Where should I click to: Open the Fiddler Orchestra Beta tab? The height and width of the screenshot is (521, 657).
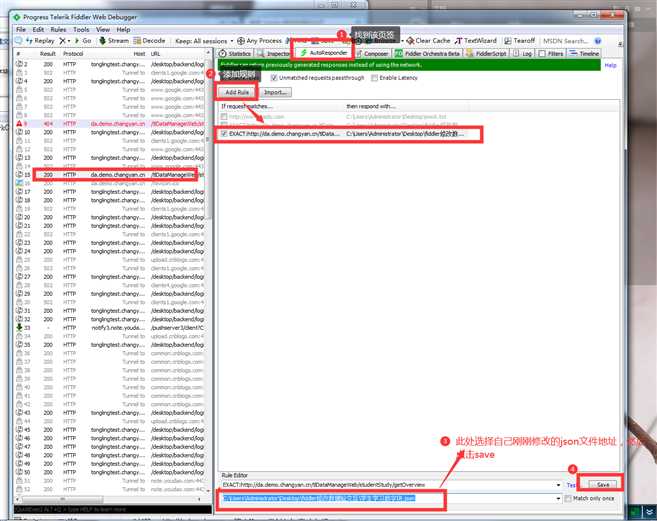coord(427,54)
